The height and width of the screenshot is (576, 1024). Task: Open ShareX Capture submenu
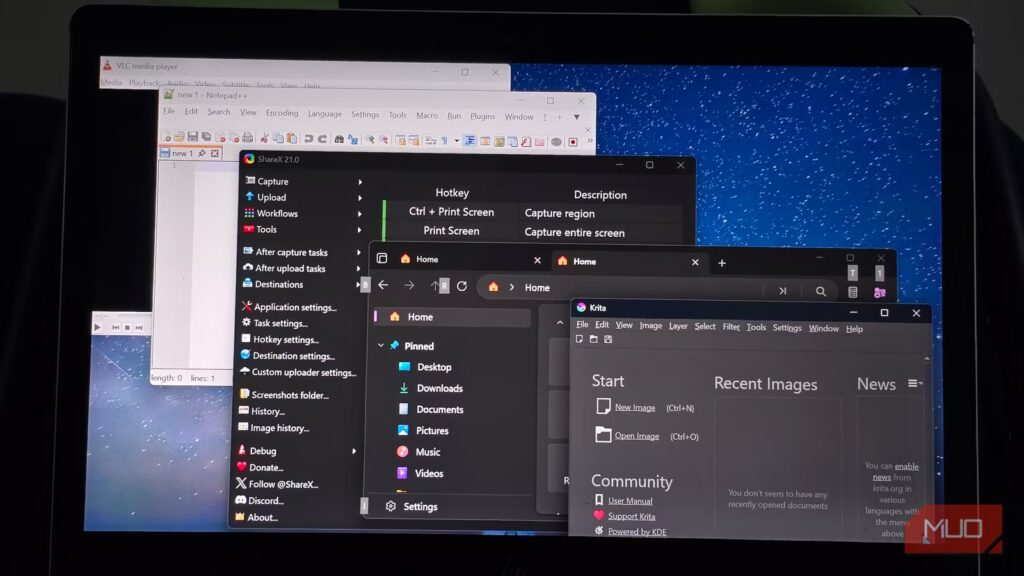pyautogui.click(x=304, y=182)
